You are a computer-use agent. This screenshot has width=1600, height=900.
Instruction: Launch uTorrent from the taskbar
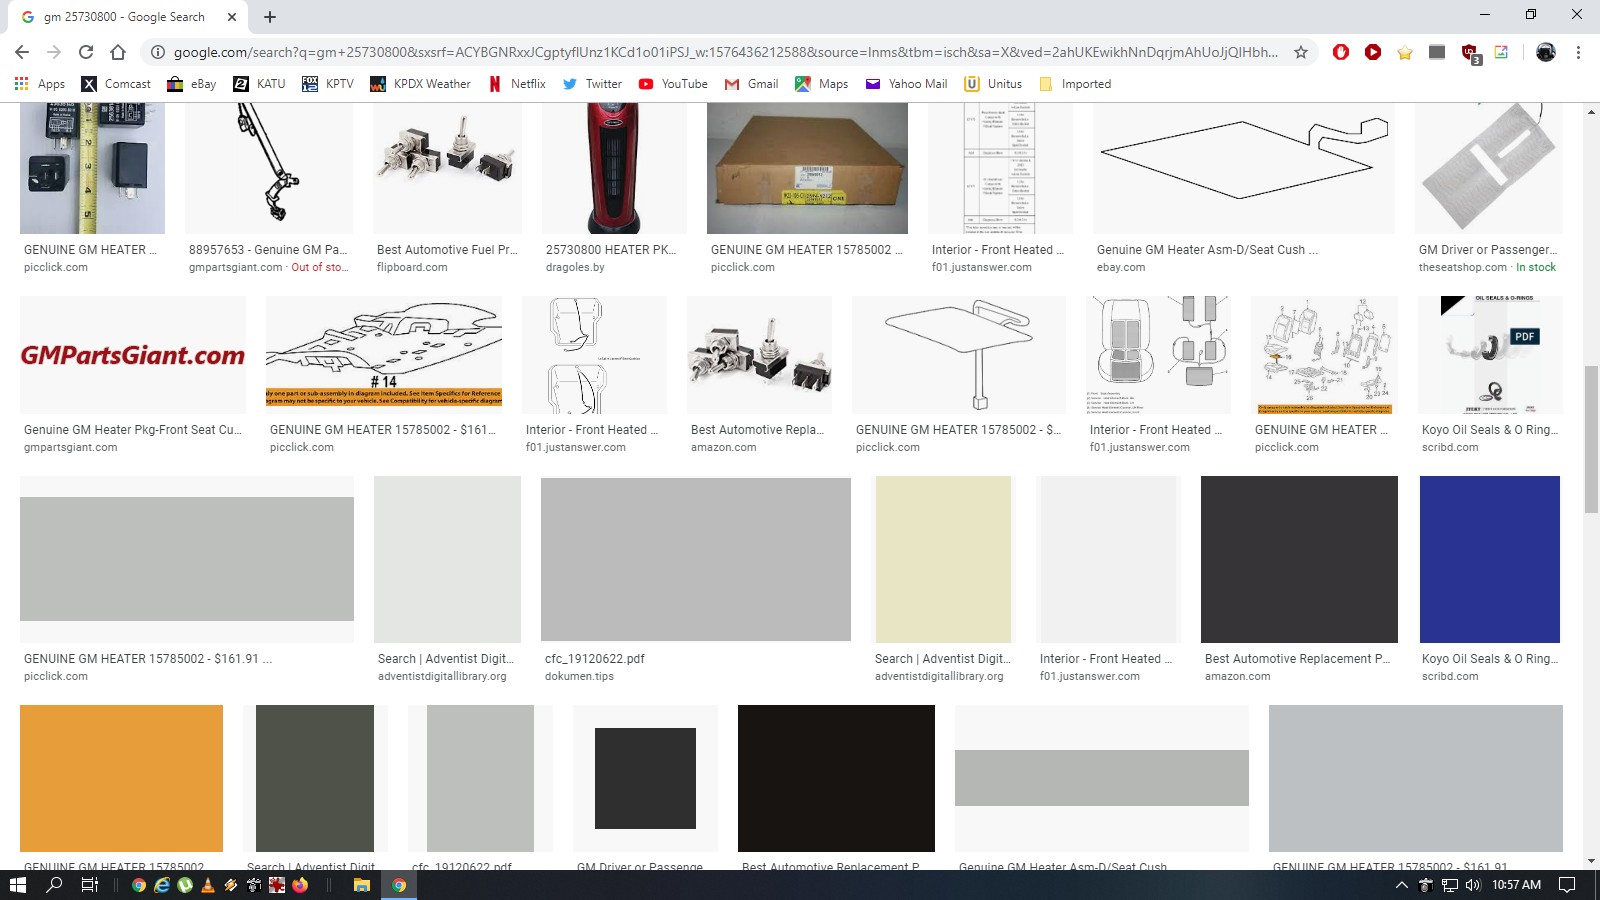coord(185,885)
